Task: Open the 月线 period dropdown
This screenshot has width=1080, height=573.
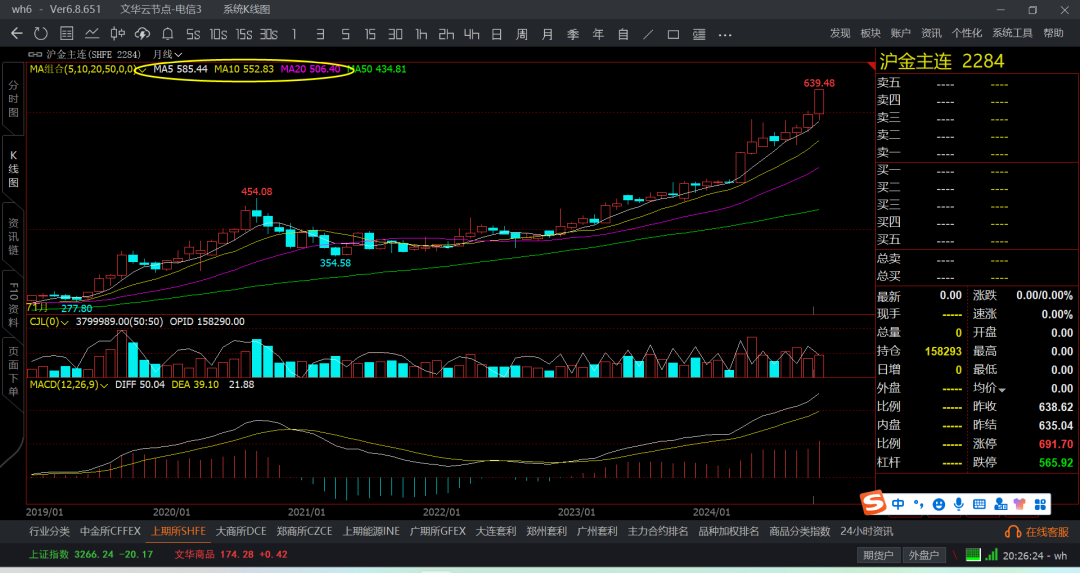Action: (x=167, y=54)
